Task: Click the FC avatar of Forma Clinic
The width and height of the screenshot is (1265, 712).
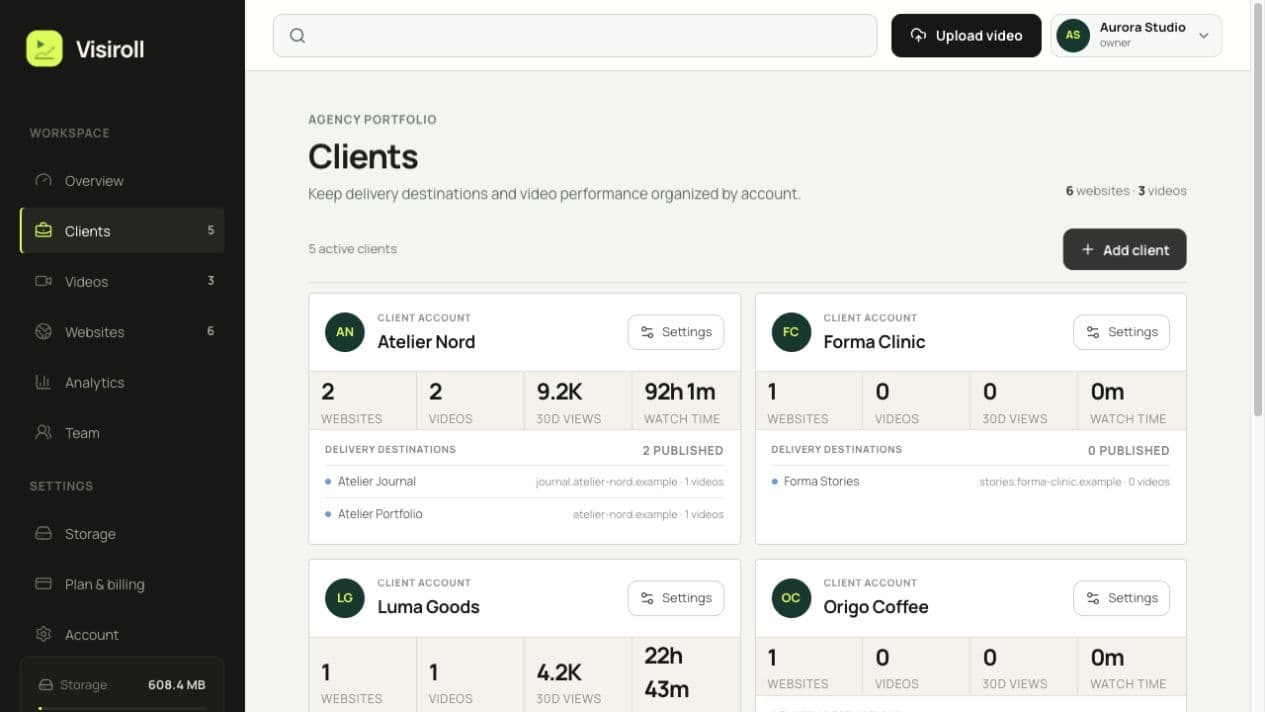Action: pos(791,332)
